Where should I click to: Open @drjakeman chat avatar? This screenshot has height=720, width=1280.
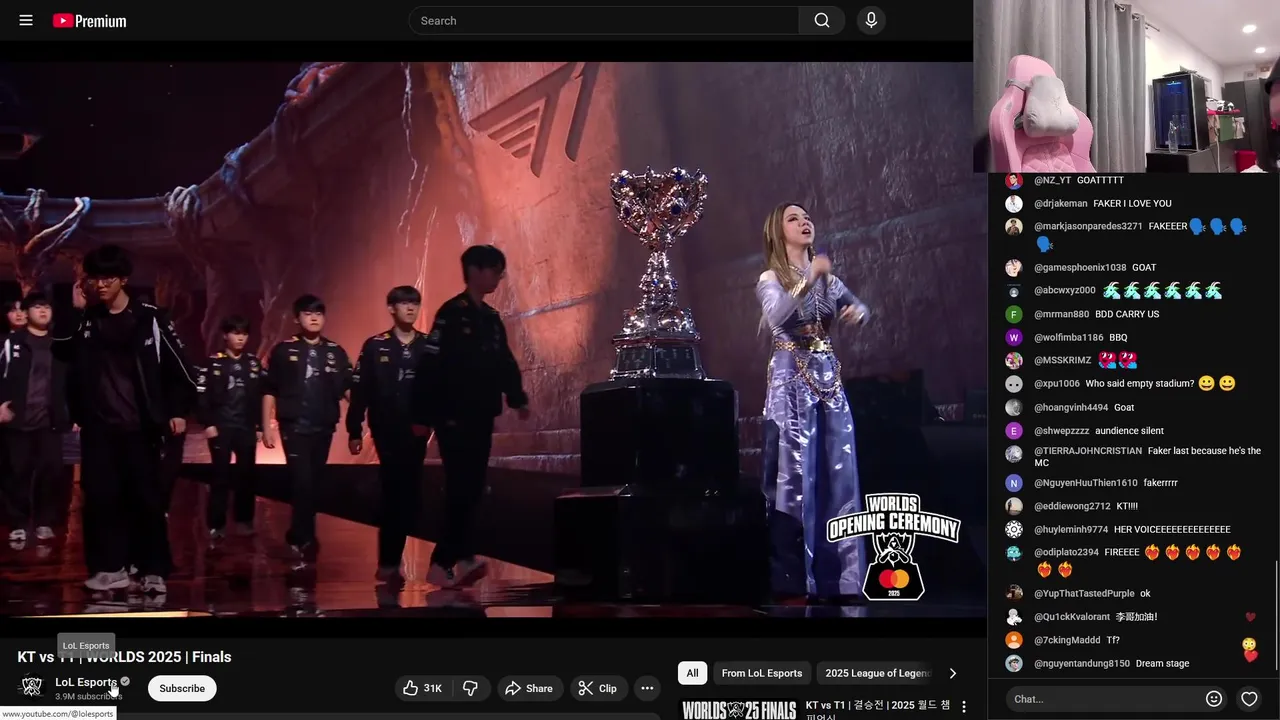point(1014,204)
